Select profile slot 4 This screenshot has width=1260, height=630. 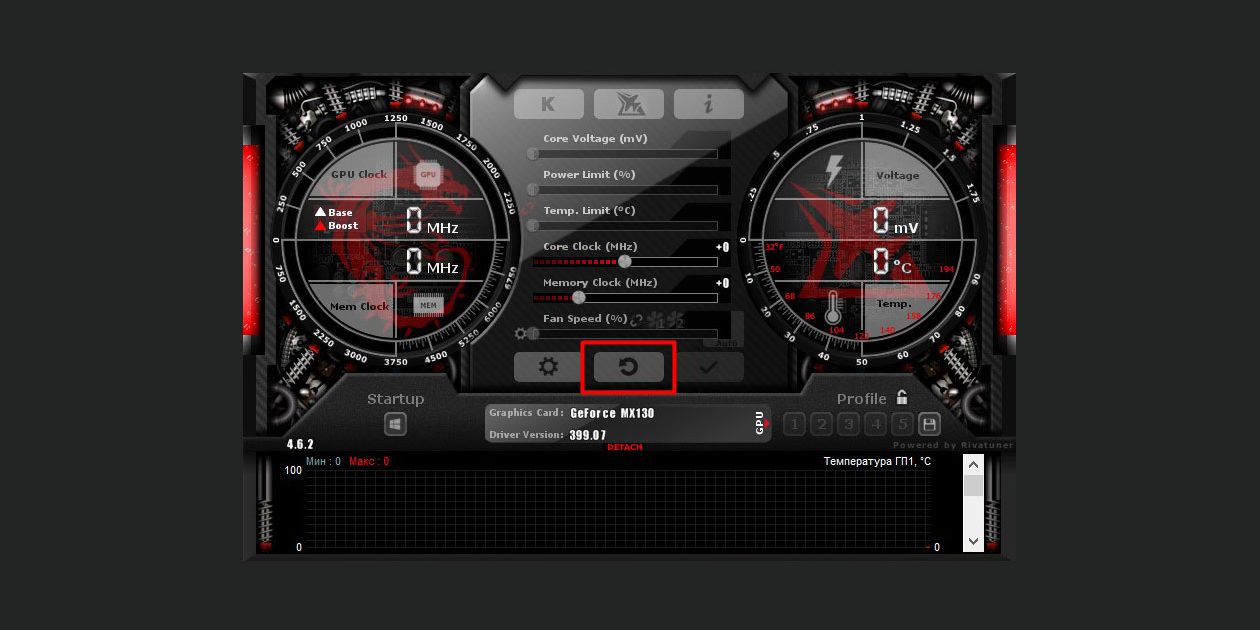click(x=875, y=424)
